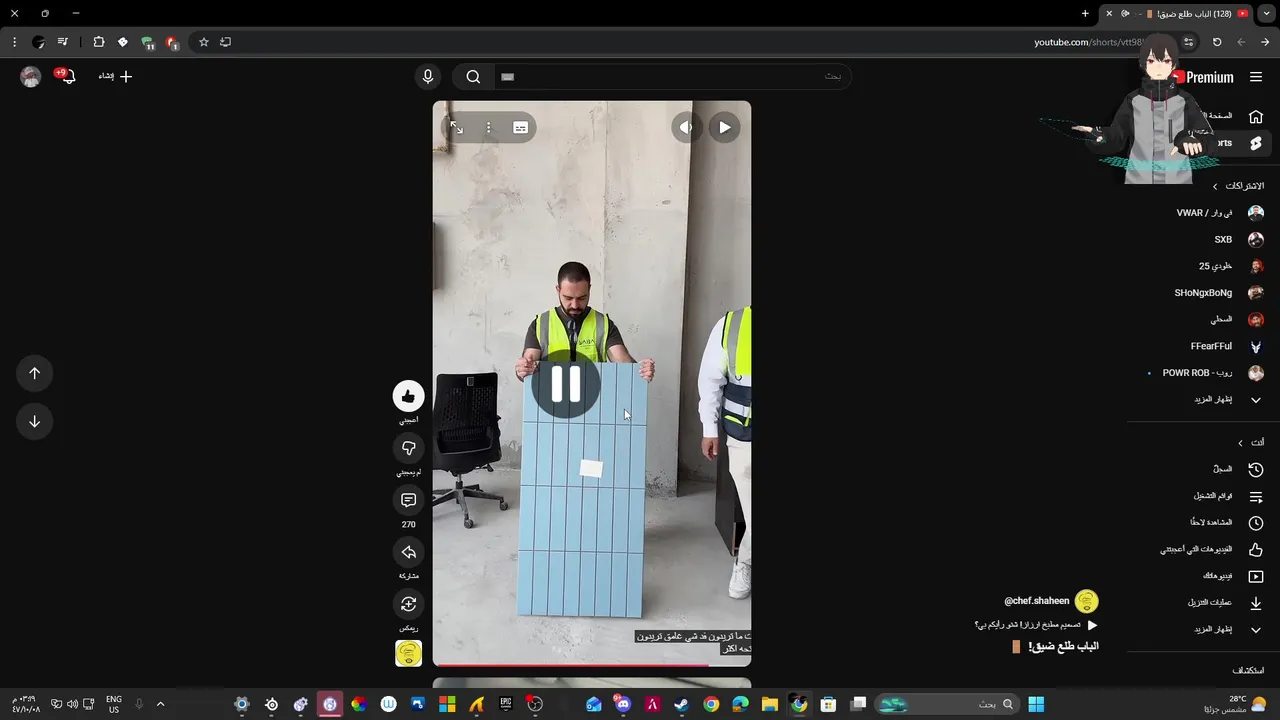Open the Short's sound source thumbnail
The height and width of the screenshot is (720, 1280).
point(408,654)
